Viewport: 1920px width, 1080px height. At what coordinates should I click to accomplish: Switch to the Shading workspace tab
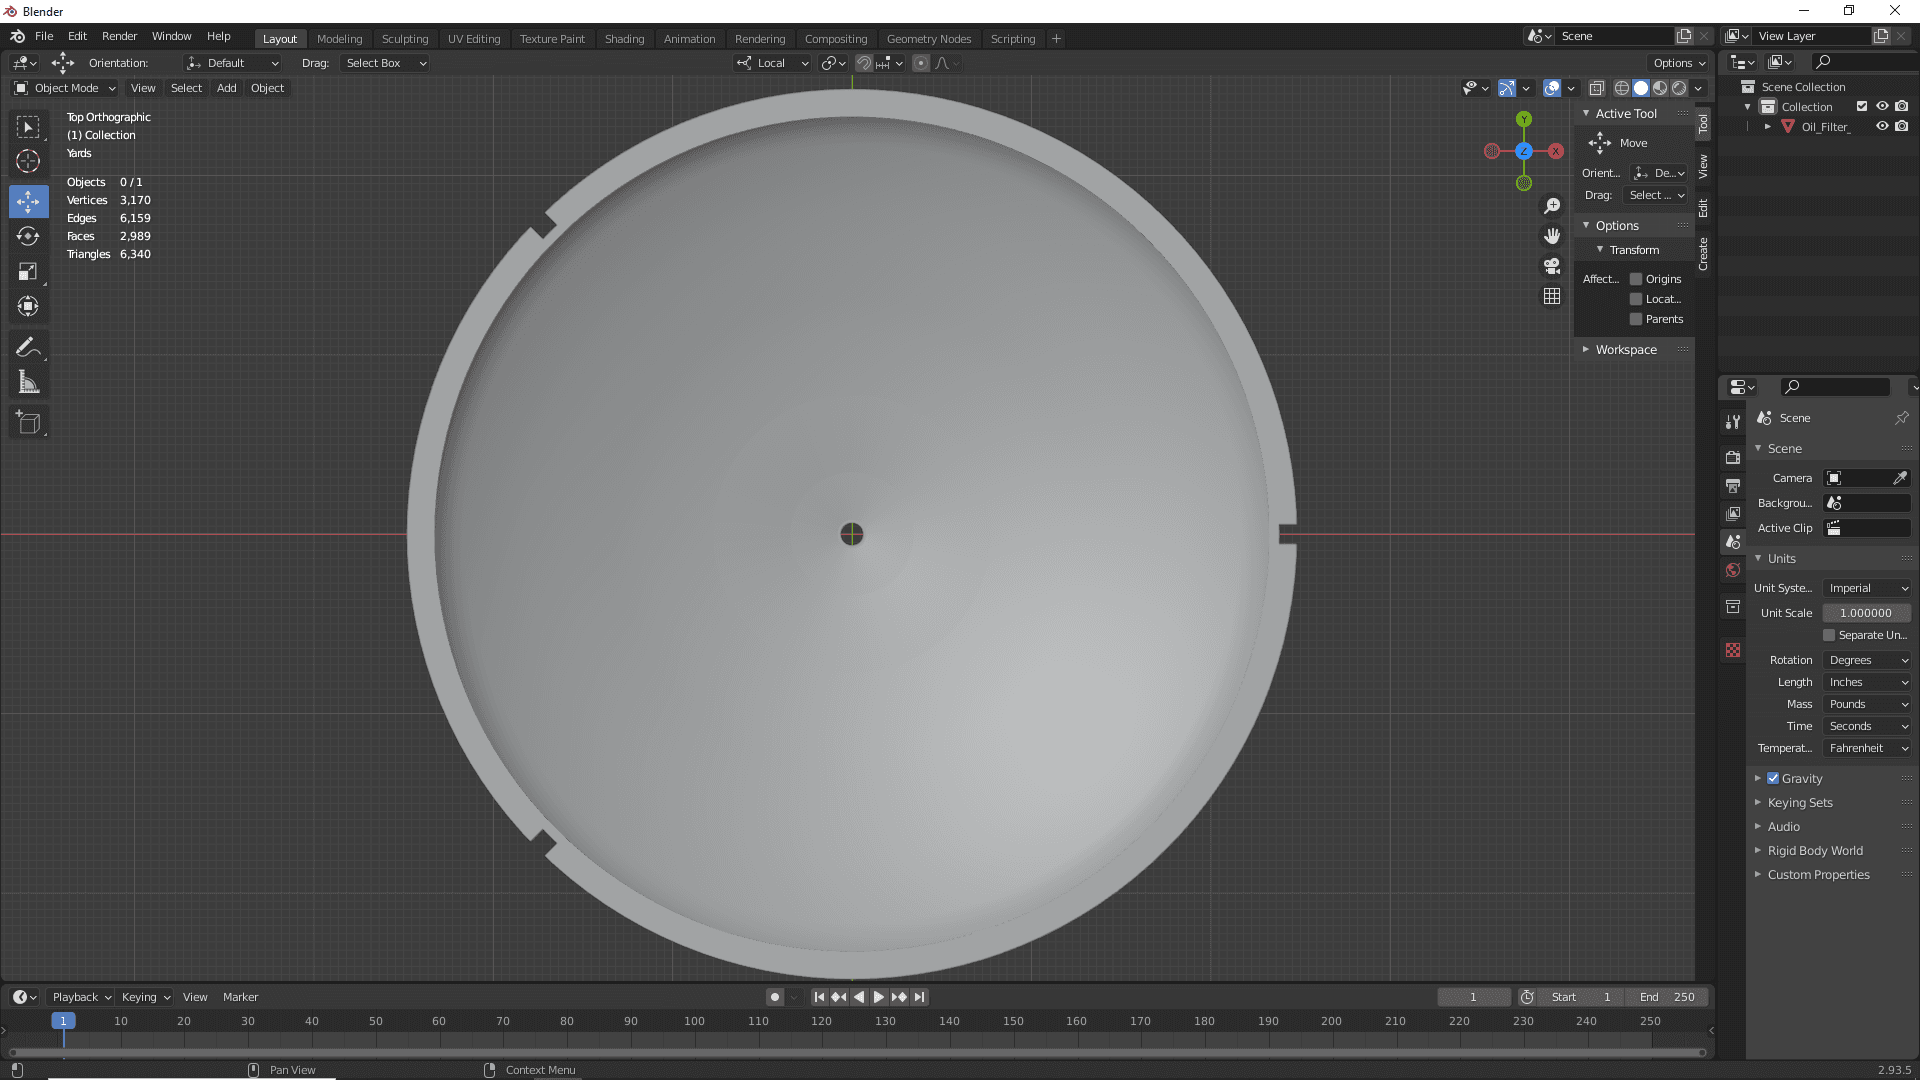pyautogui.click(x=624, y=39)
